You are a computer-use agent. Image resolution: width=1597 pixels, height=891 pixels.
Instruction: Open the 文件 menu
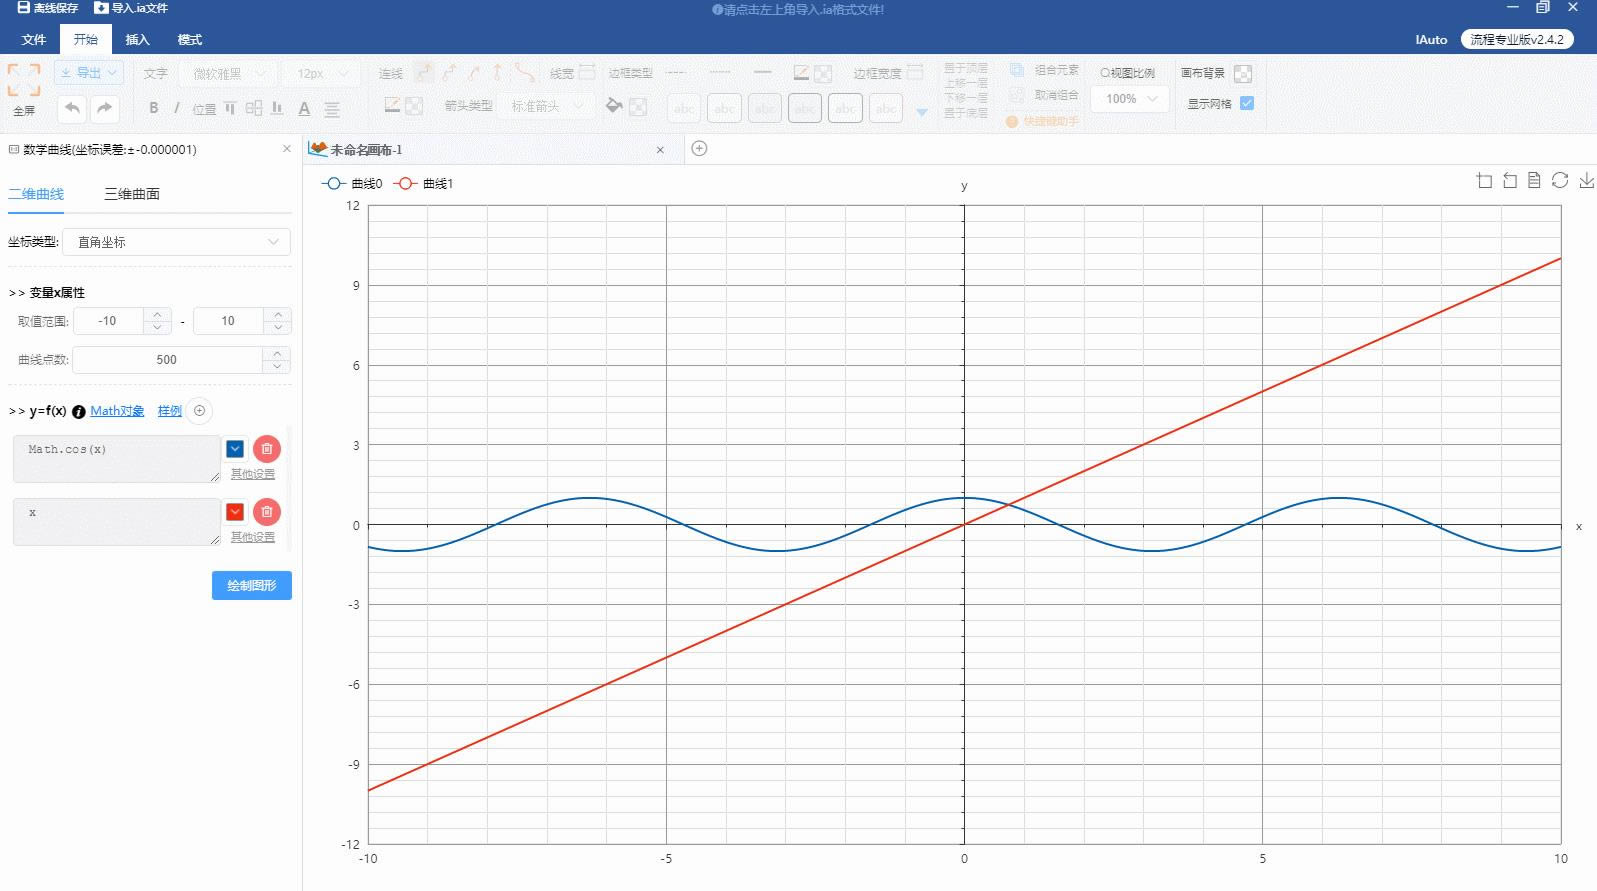pyautogui.click(x=34, y=40)
